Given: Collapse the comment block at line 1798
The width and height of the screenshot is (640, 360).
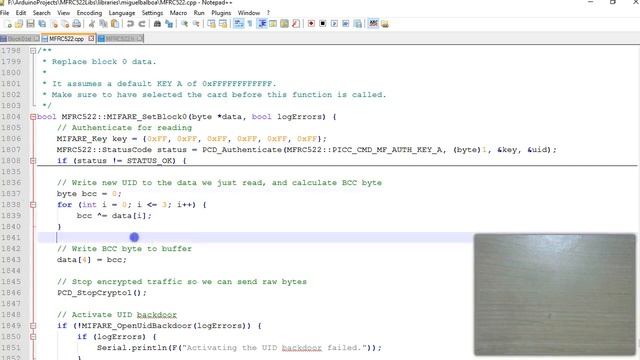Looking at the screenshot, I should tap(33, 51).
